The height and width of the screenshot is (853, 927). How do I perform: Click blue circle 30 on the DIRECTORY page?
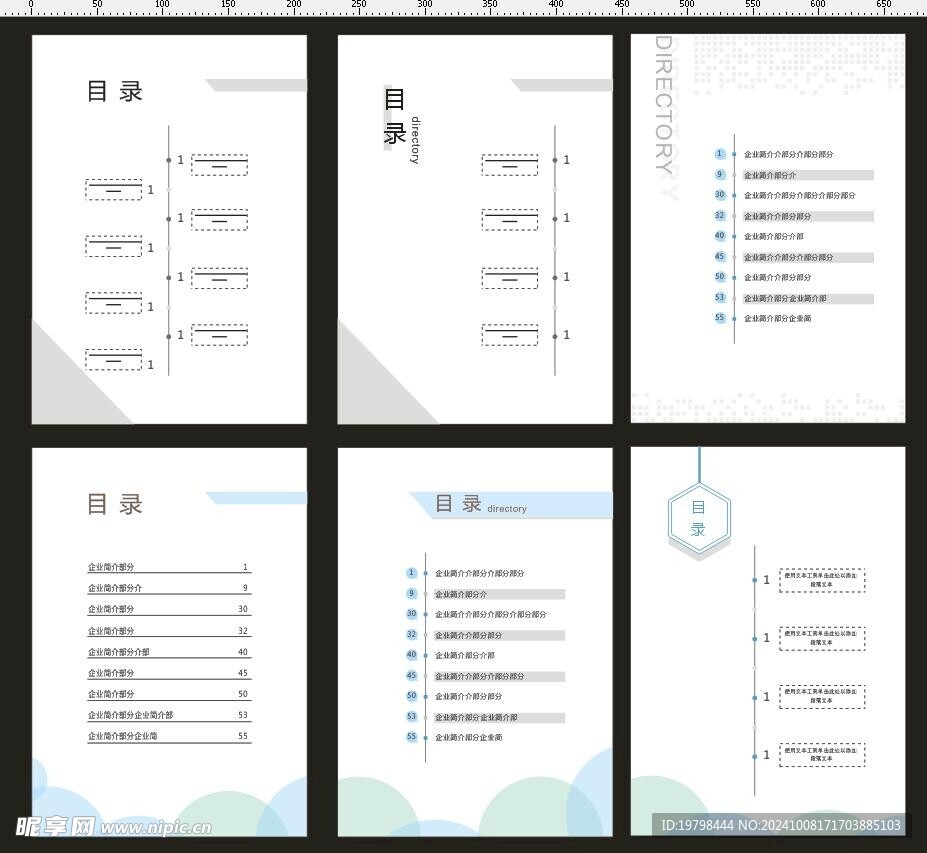point(719,195)
